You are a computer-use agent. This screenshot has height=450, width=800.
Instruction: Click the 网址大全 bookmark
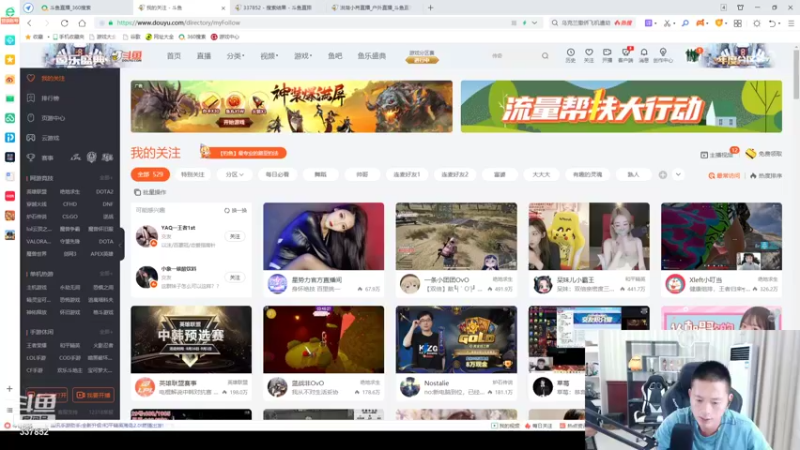pos(160,37)
